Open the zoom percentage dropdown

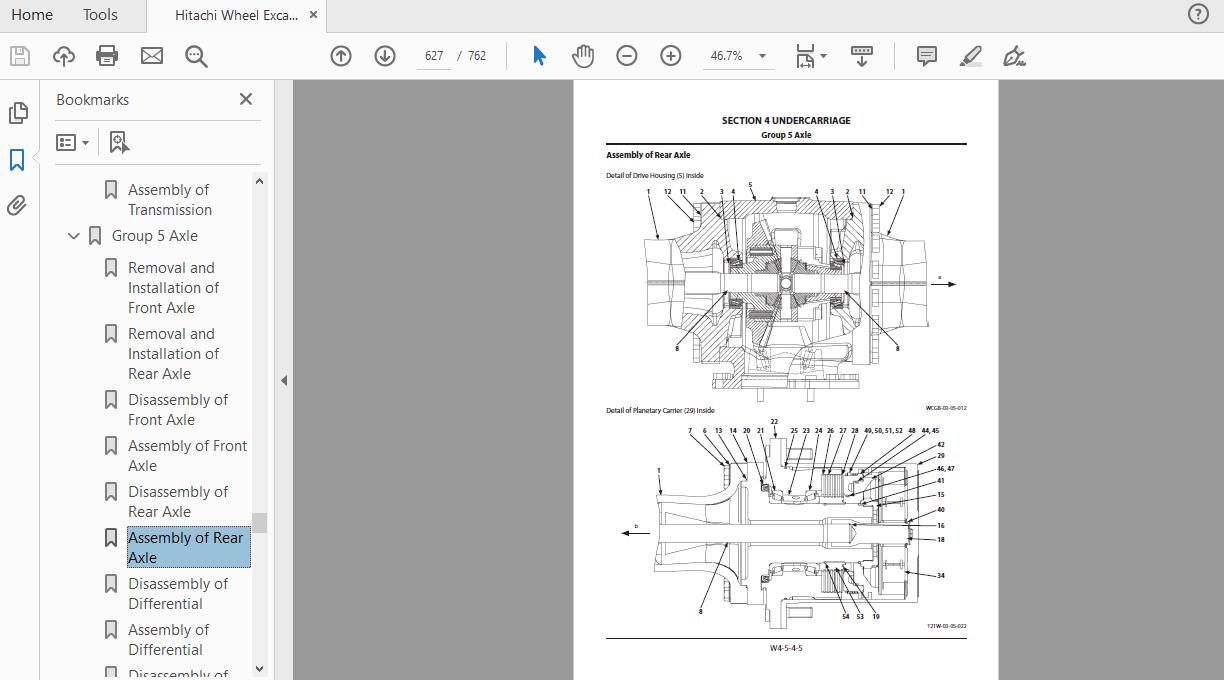pos(738,56)
